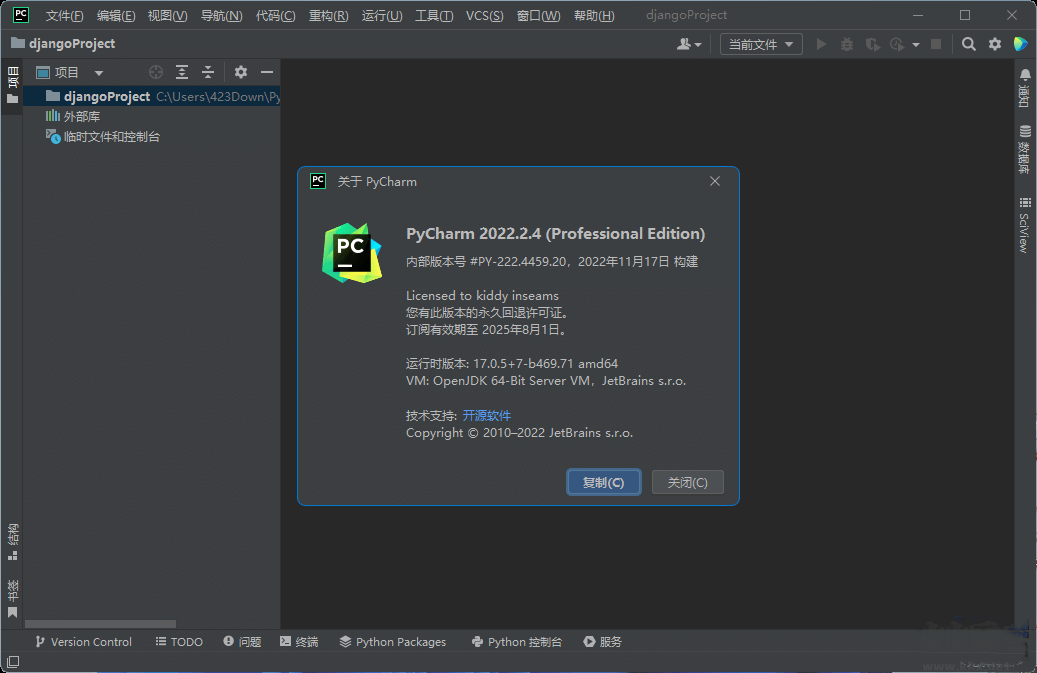This screenshot has width=1037, height=673.
Task: Open the 开源软件 support link
Action: point(487,415)
